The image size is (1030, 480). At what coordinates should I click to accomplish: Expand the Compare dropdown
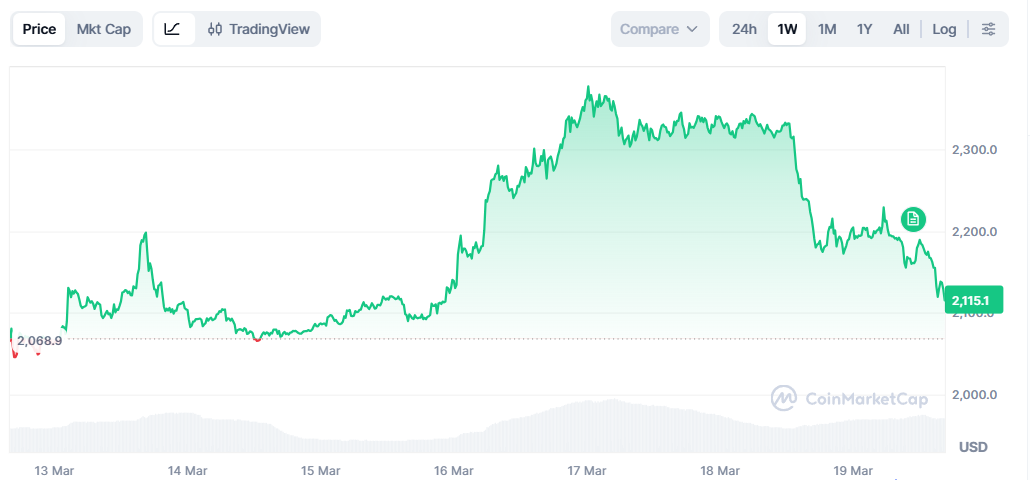[659, 29]
